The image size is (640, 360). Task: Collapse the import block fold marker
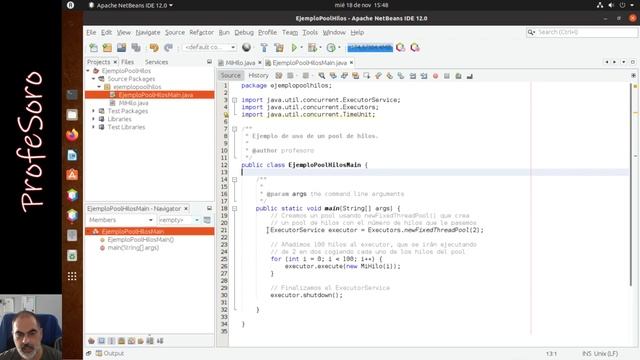coord(234,100)
